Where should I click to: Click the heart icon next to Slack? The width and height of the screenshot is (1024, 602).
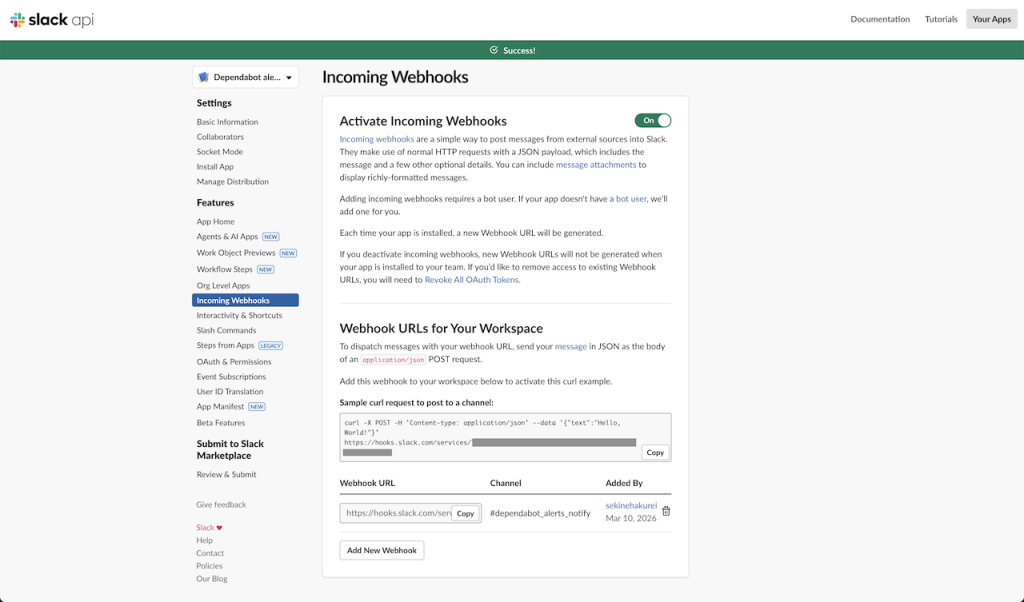coord(219,527)
